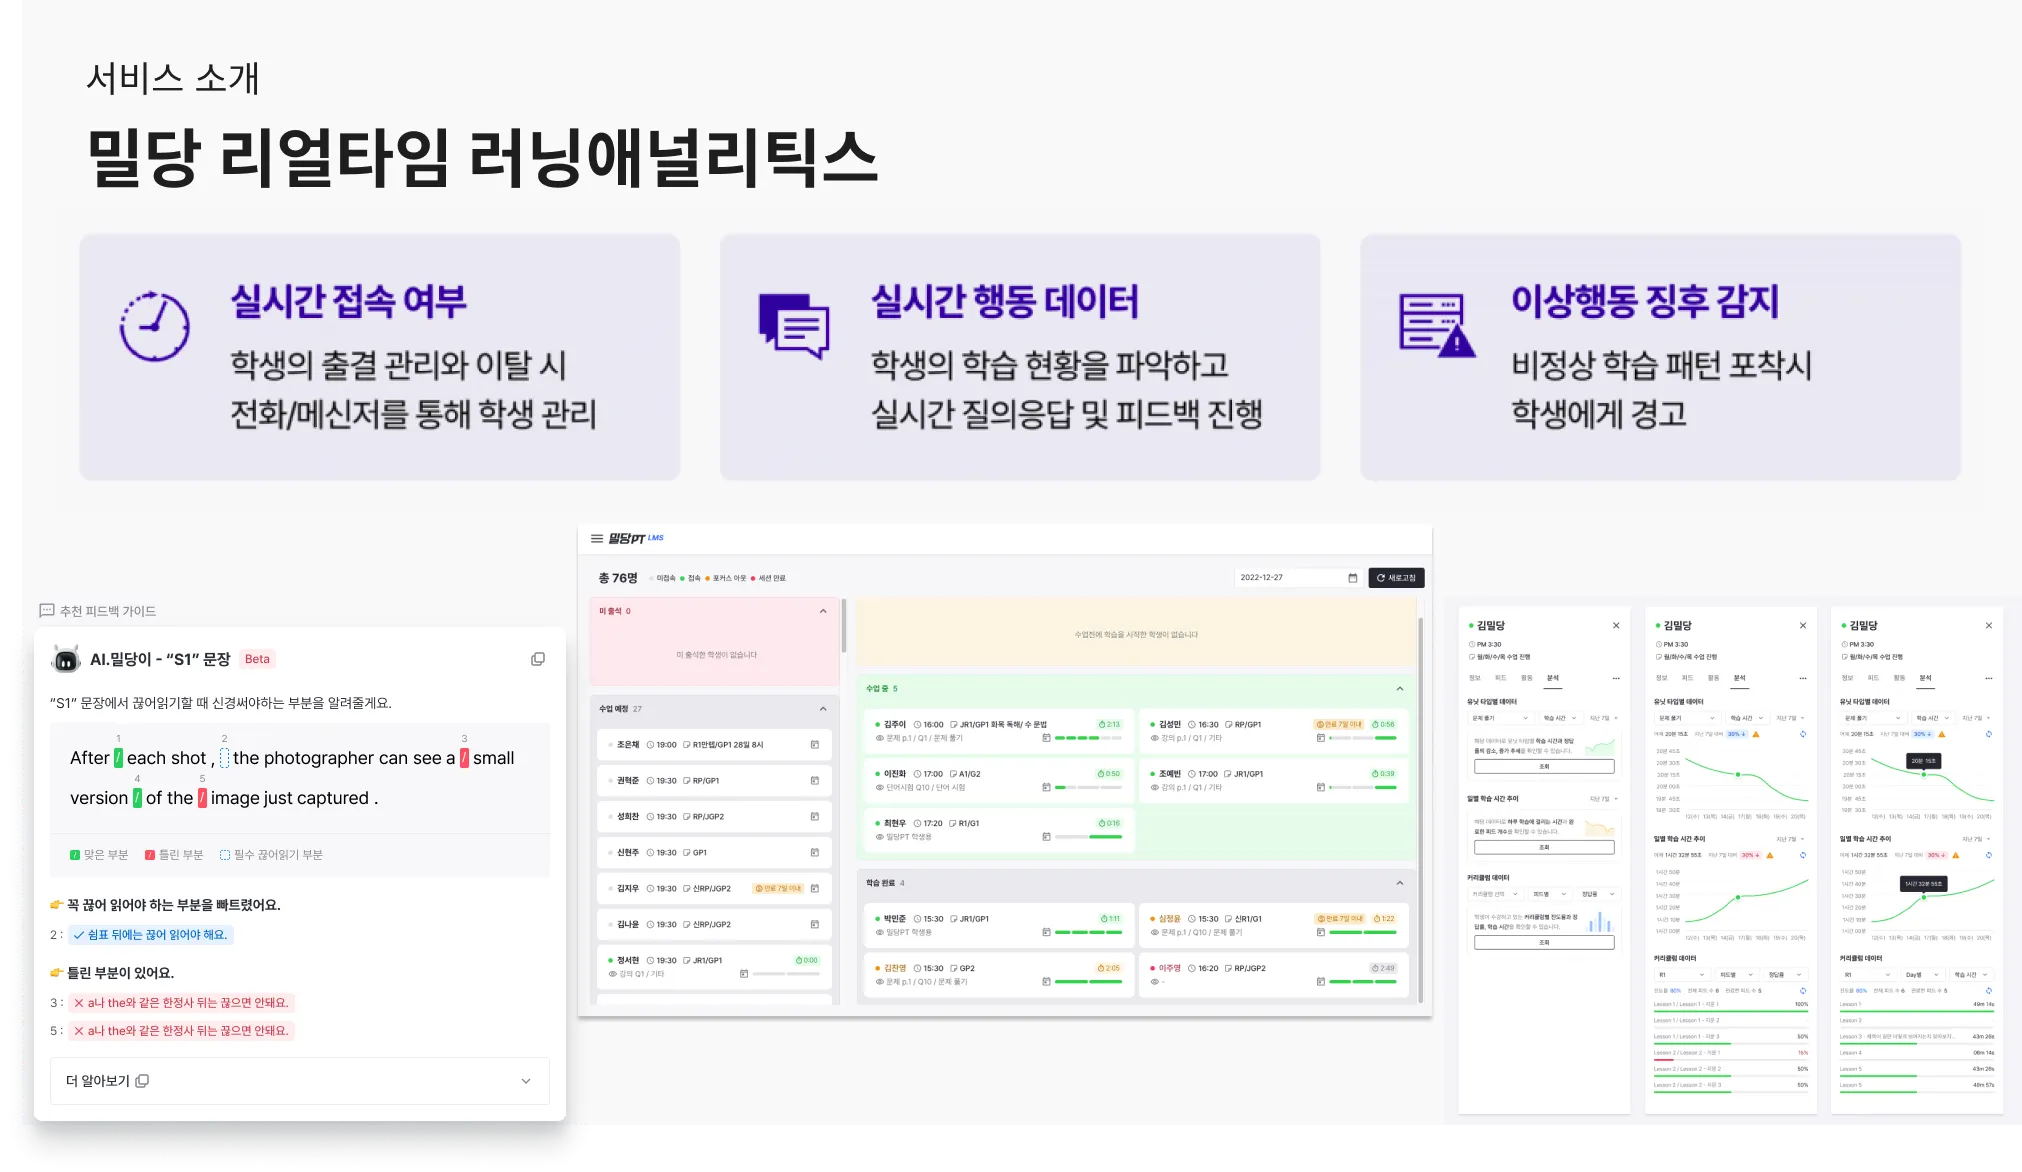
Task: Click speech bubble icon beside 실시간 행동 데이터
Action: pyautogui.click(x=794, y=326)
